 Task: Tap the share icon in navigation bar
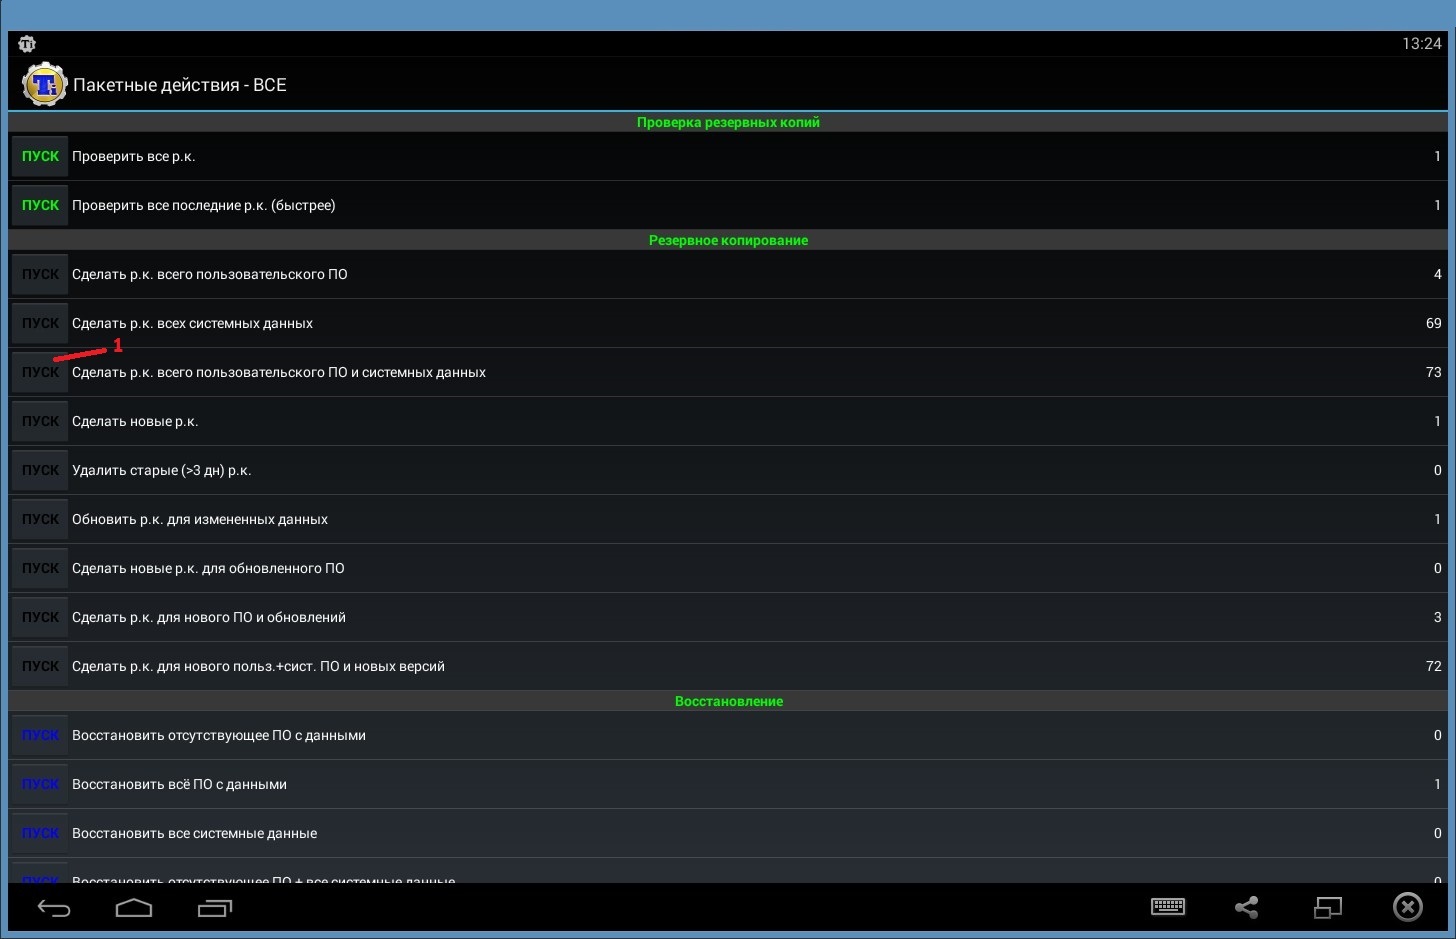(x=1246, y=907)
